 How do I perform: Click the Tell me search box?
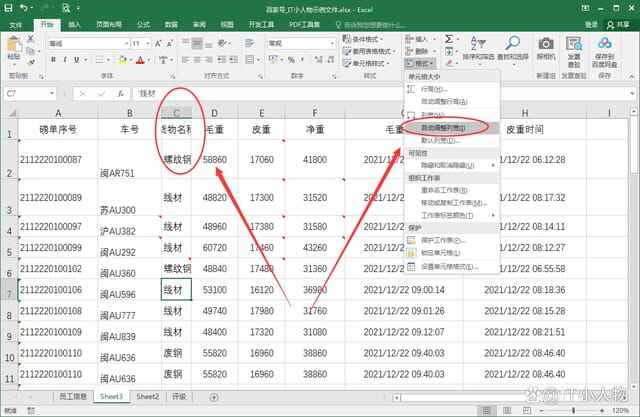coord(371,25)
